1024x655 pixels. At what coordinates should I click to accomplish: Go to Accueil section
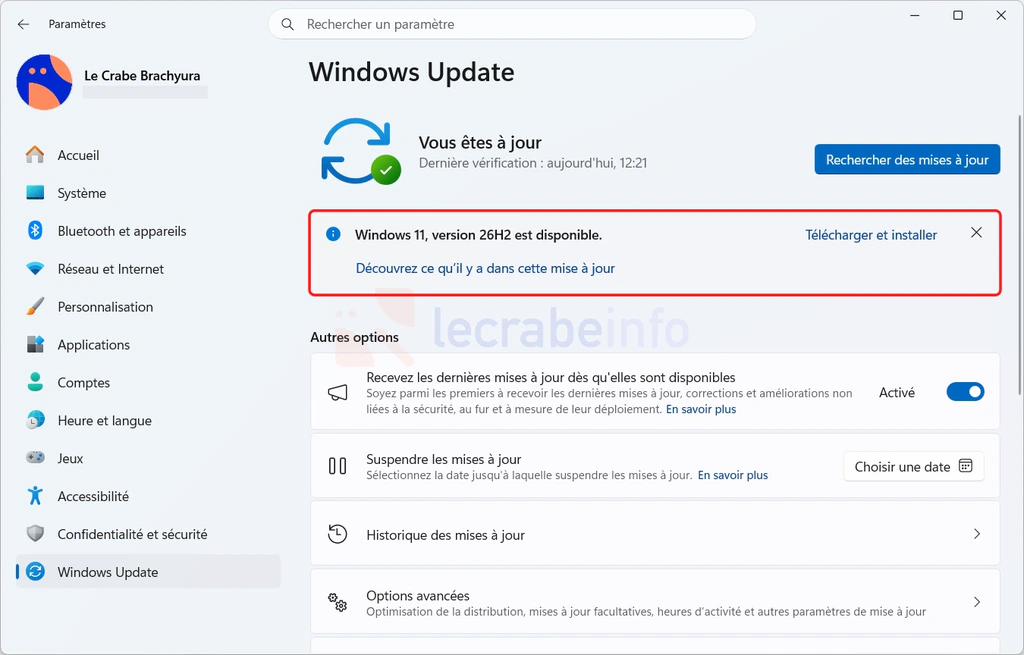coord(148,155)
